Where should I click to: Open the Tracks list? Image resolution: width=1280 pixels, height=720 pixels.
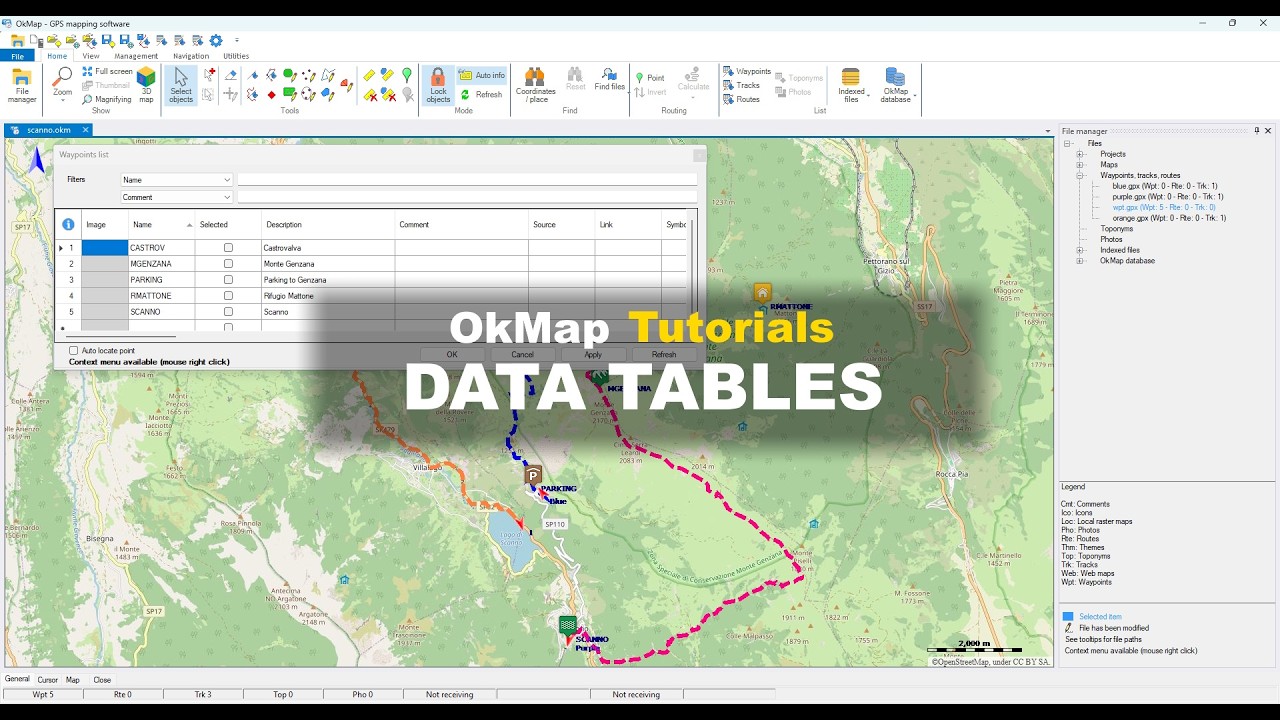point(741,85)
